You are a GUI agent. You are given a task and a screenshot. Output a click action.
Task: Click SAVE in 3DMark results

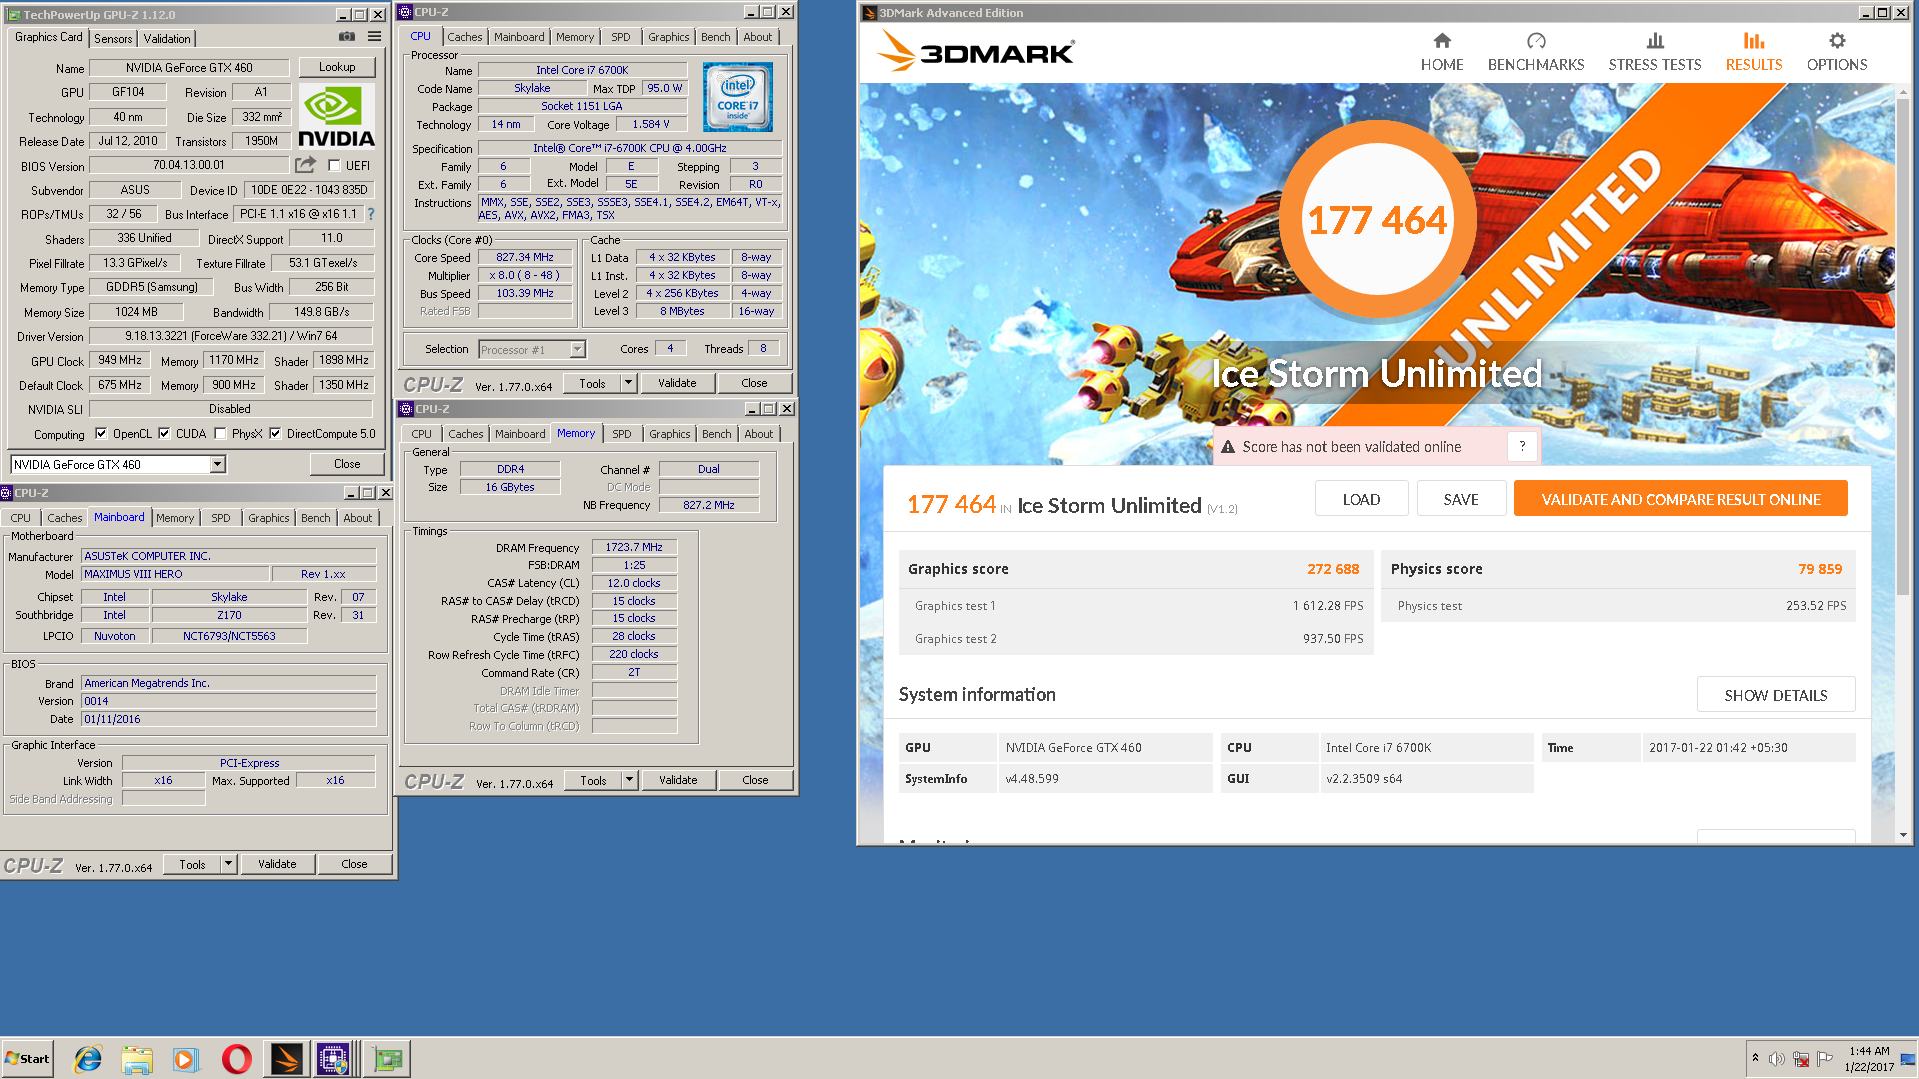pos(1461,499)
